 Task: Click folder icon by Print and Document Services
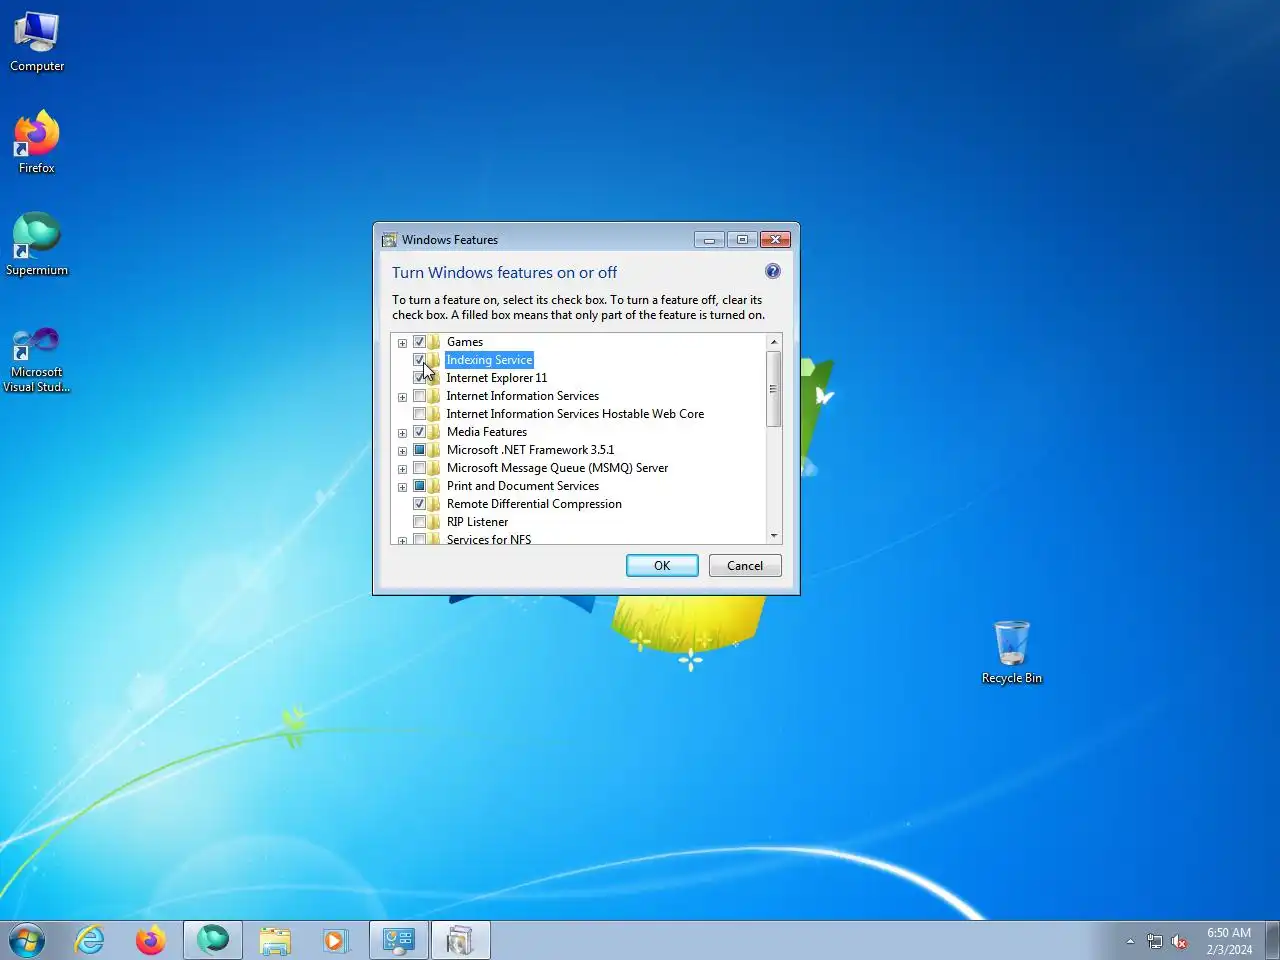[434, 486]
